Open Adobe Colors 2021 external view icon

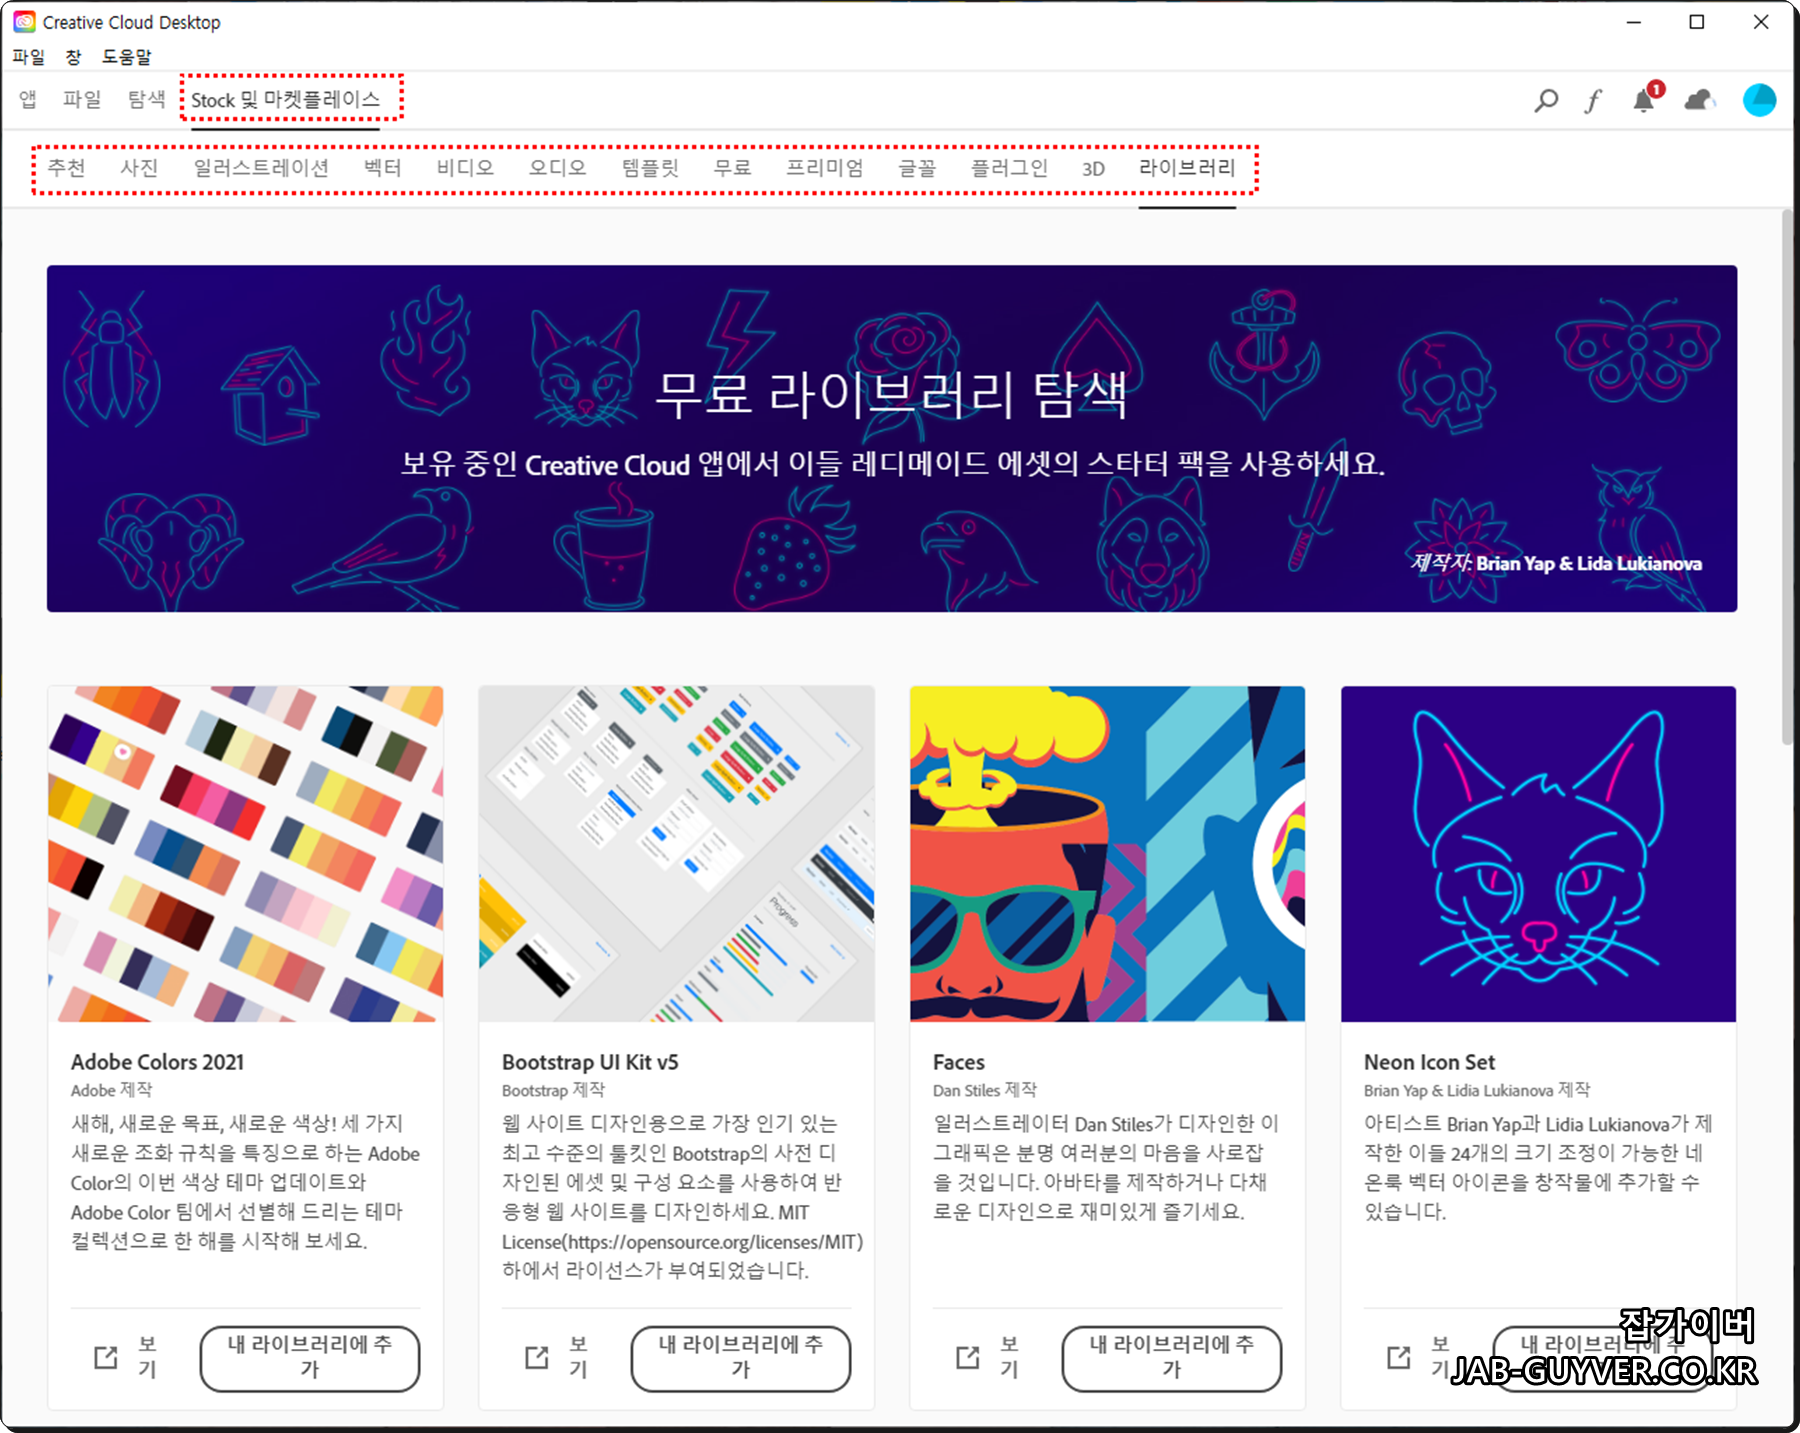[106, 1357]
